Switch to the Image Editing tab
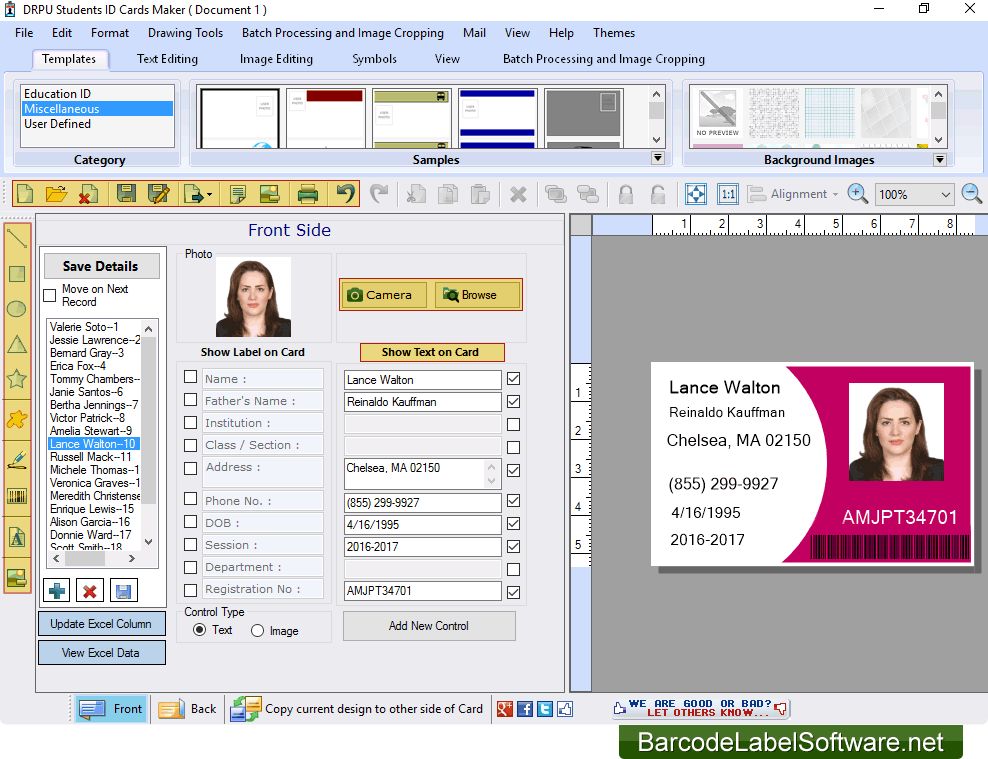Screen dimensions: 988x759 [276, 59]
